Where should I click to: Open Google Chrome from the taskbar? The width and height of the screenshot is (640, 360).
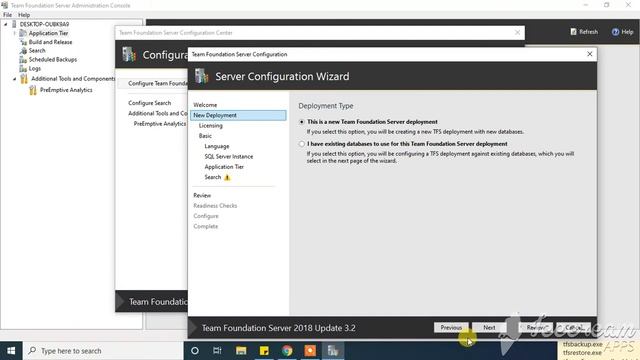pos(287,351)
